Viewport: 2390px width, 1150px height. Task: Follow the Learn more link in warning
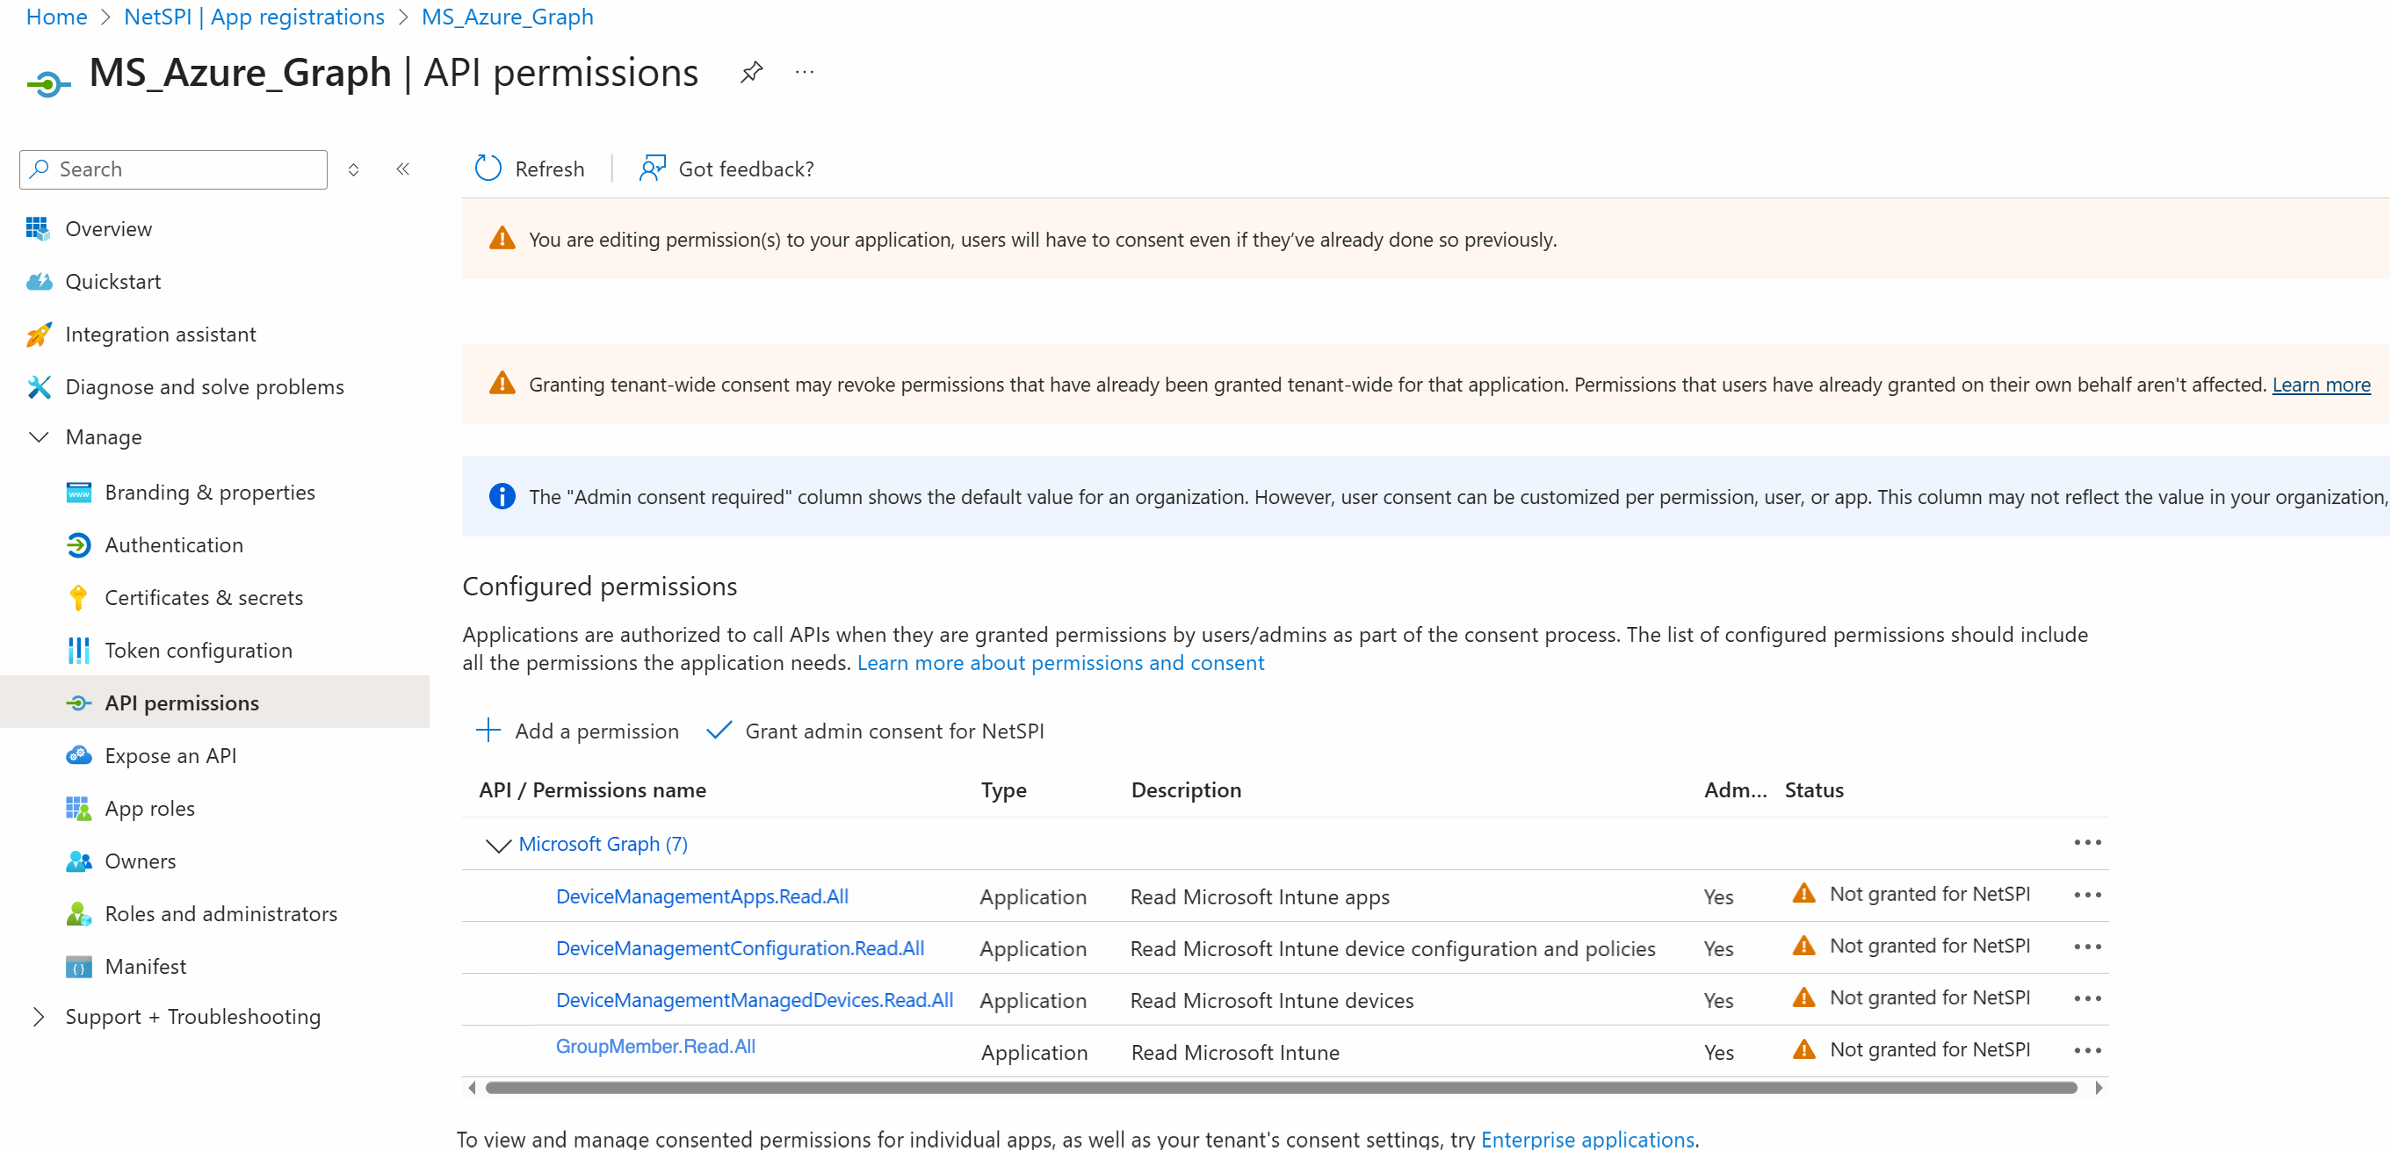[2321, 385]
